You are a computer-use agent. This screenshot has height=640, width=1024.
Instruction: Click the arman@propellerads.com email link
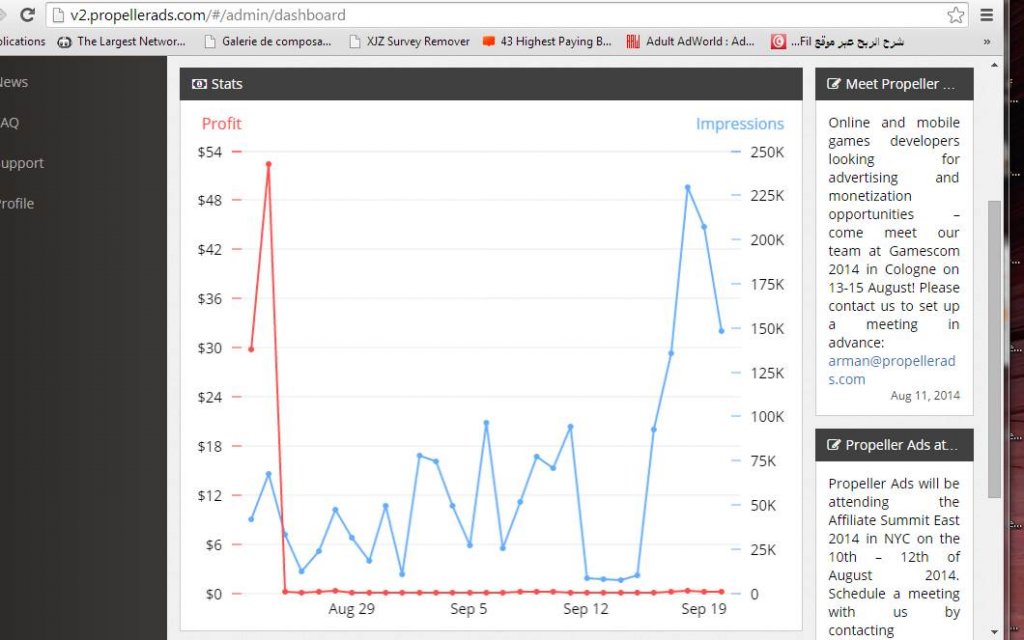pos(891,370)
